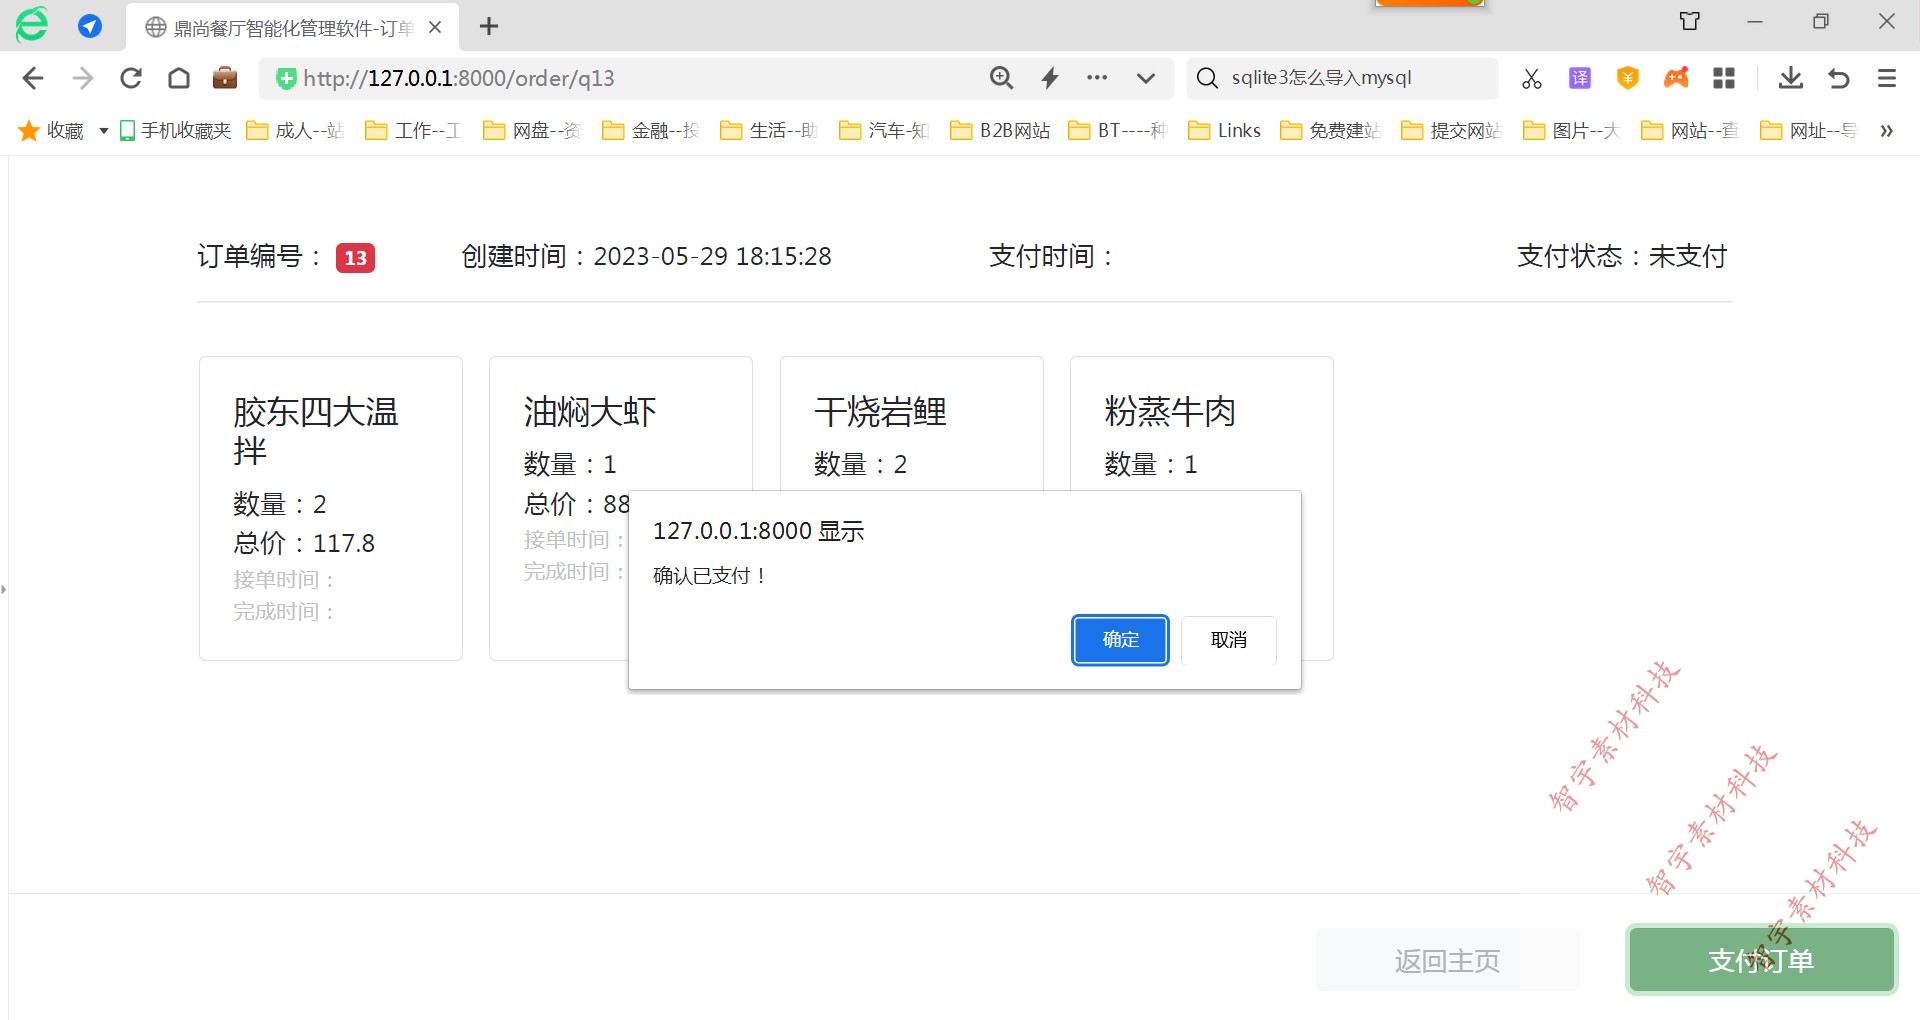Open 手机收藏夹 bookmark
The image size is (1920, 1020).
coord(175,131)
